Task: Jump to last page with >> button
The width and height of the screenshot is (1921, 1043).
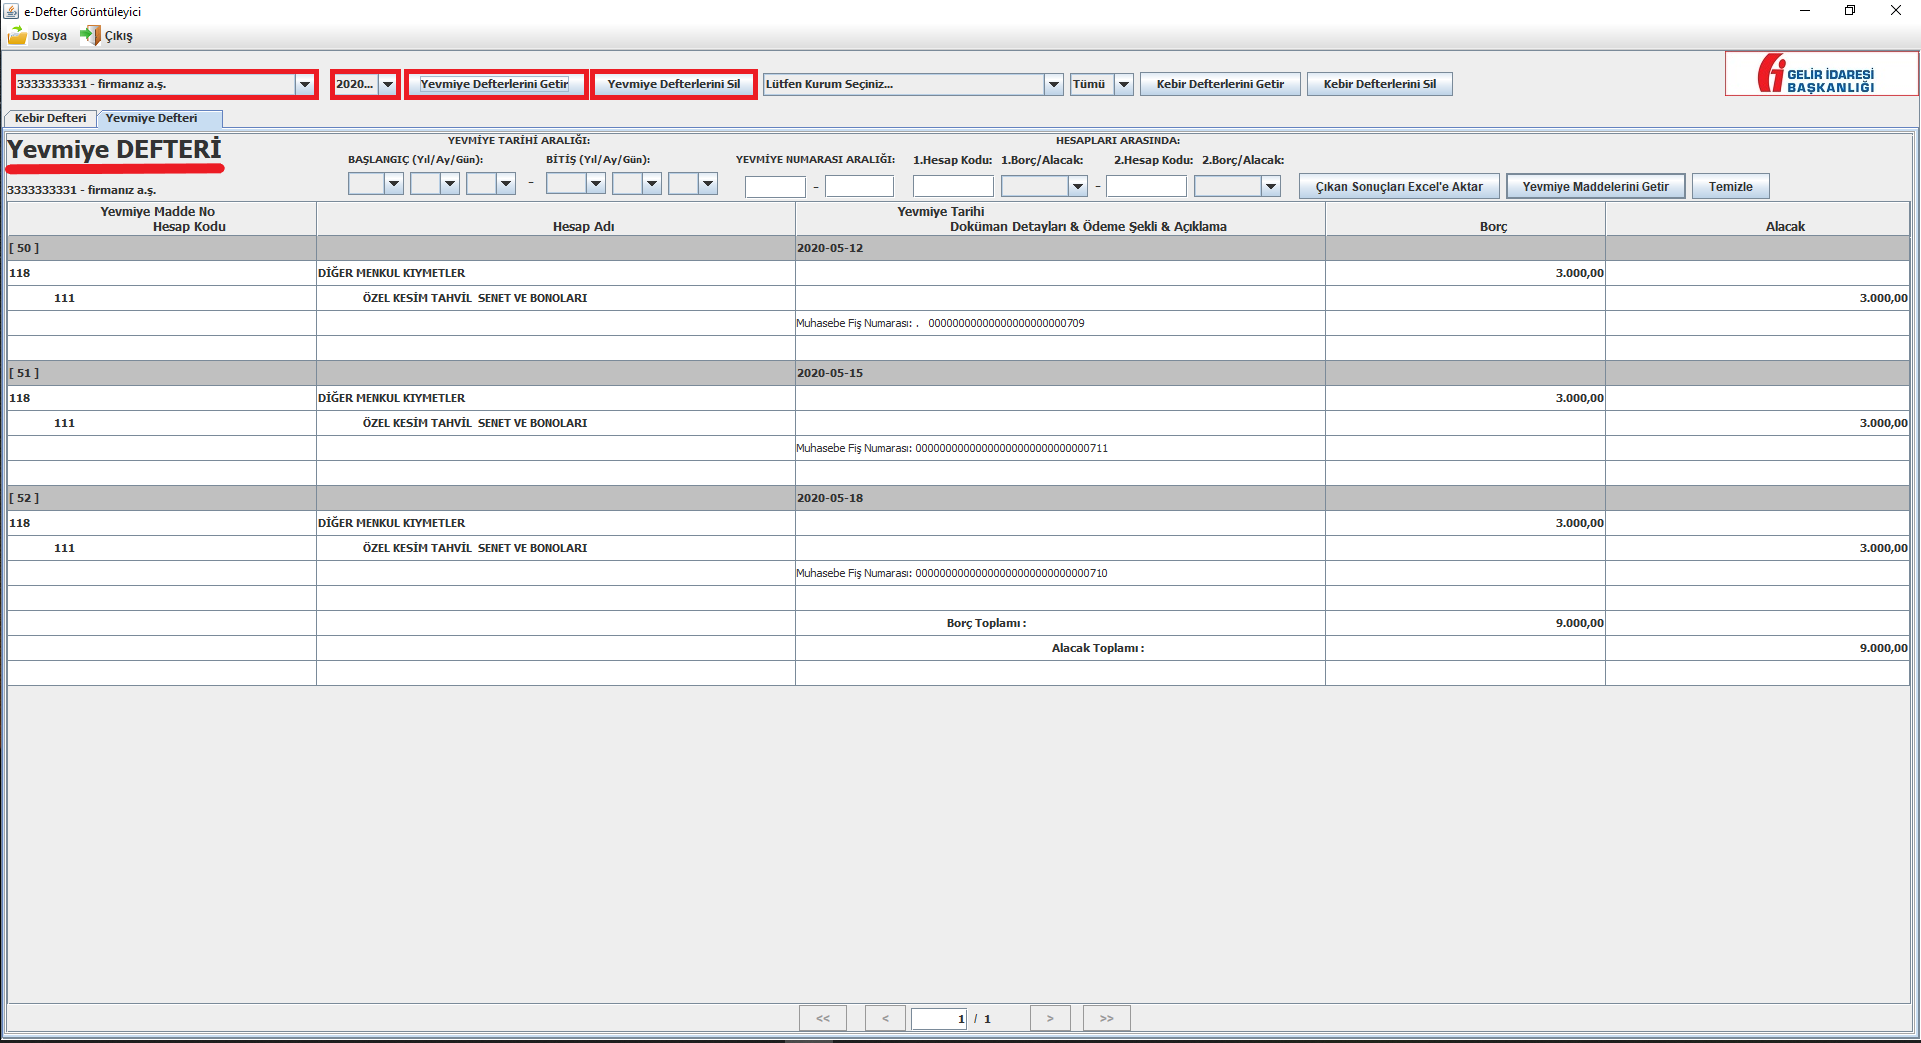Action: [1106, 1018]
